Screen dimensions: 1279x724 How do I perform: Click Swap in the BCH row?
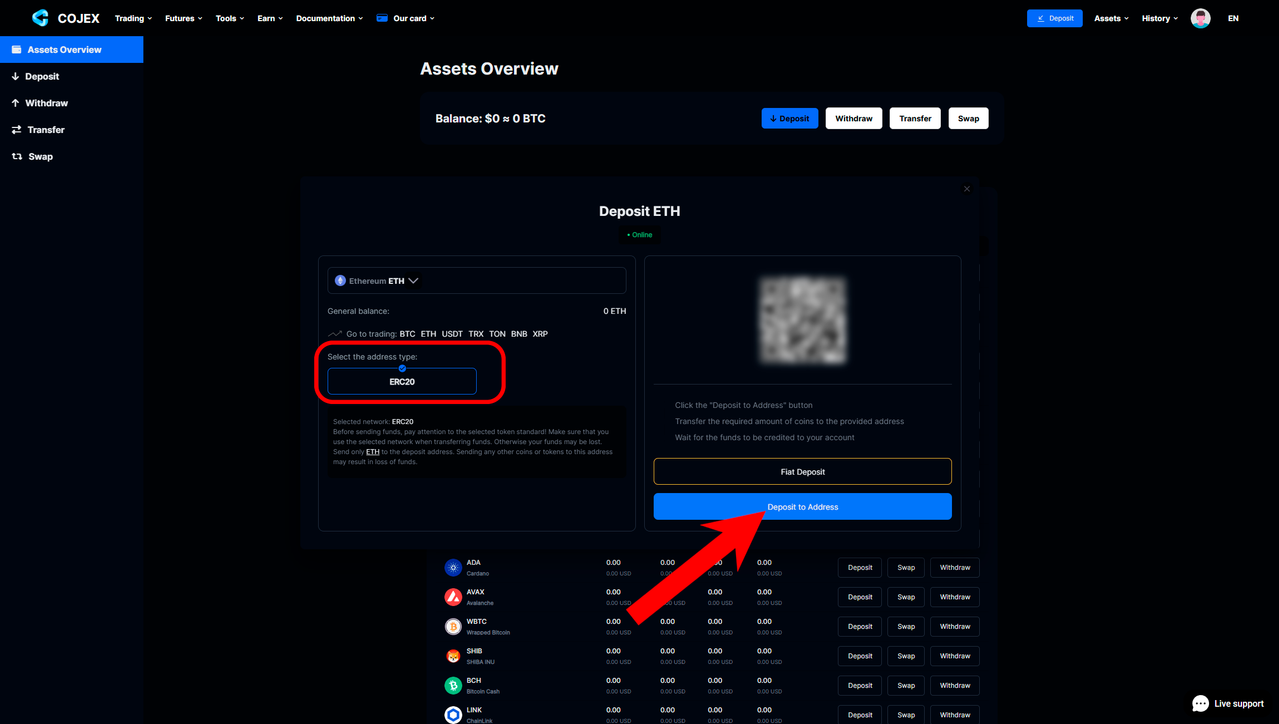906,685
